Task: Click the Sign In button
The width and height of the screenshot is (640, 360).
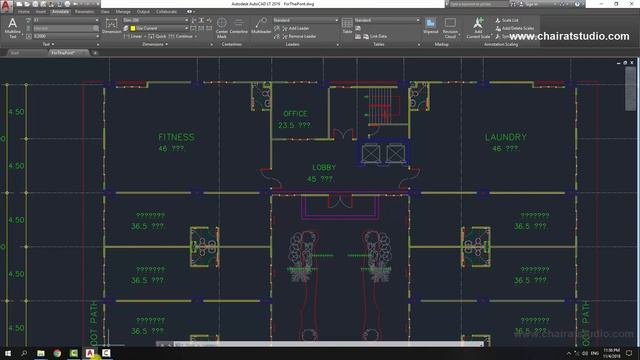Action: [x=530, y=4]
